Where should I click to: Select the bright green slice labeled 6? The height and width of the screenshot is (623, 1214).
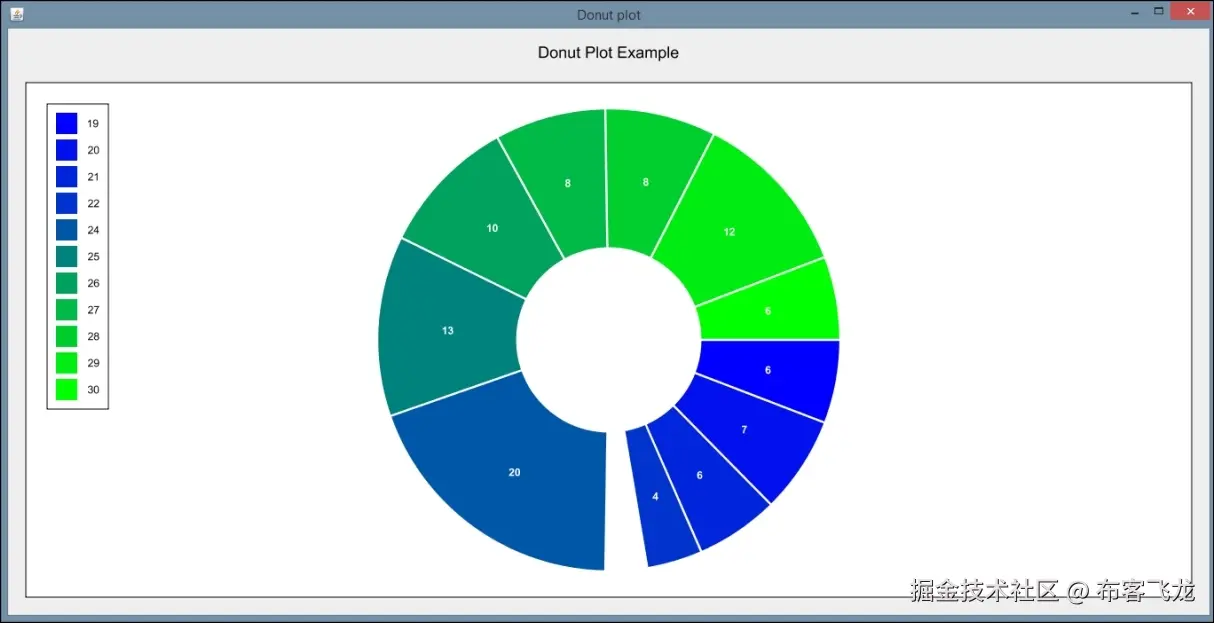tap(770, 312)
